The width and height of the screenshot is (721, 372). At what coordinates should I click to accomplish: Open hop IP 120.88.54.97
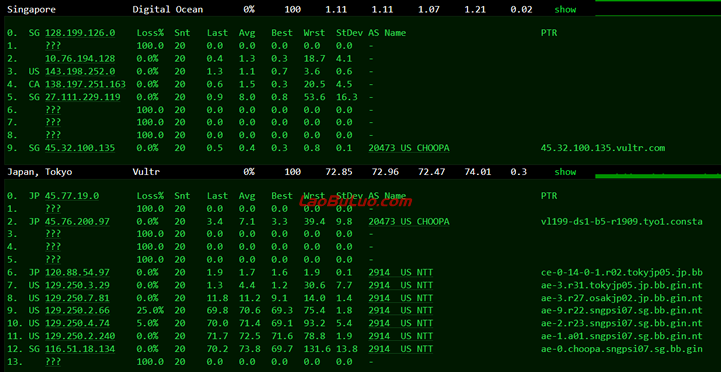pyautogui.click(x=77, y=272)
